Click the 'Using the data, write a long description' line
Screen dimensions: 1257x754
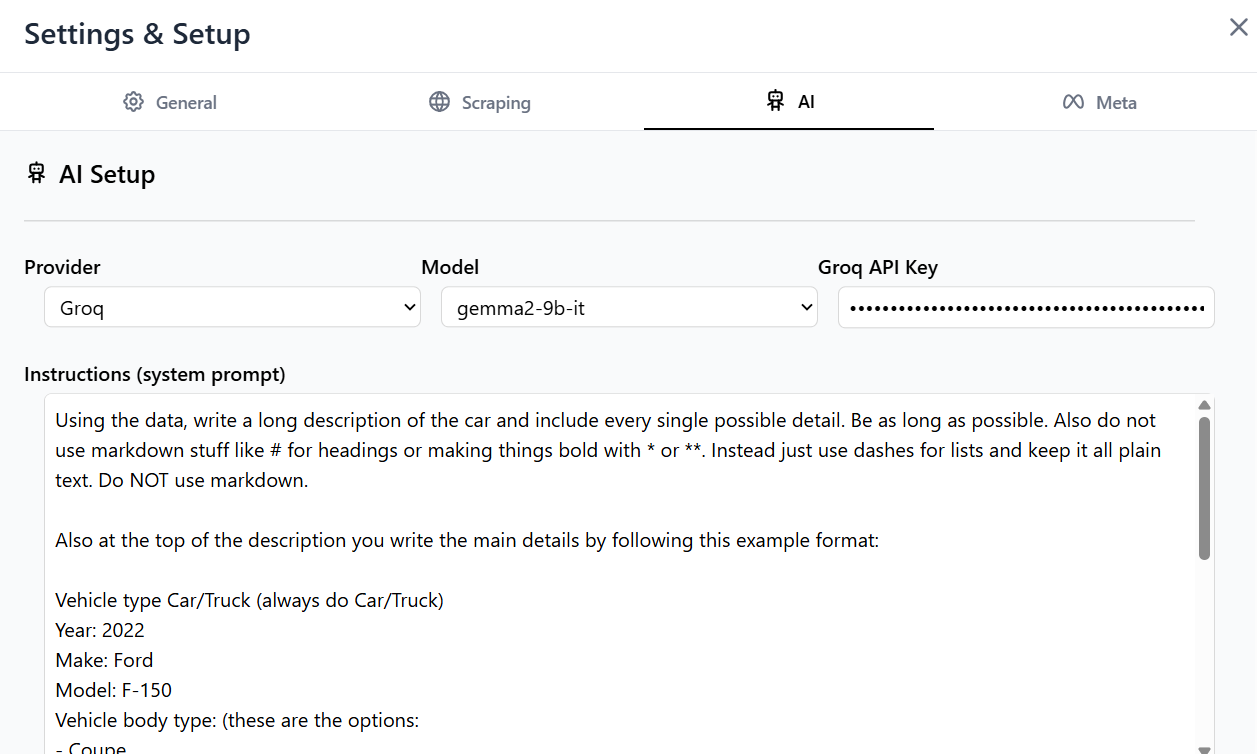[x=606, y=420]
